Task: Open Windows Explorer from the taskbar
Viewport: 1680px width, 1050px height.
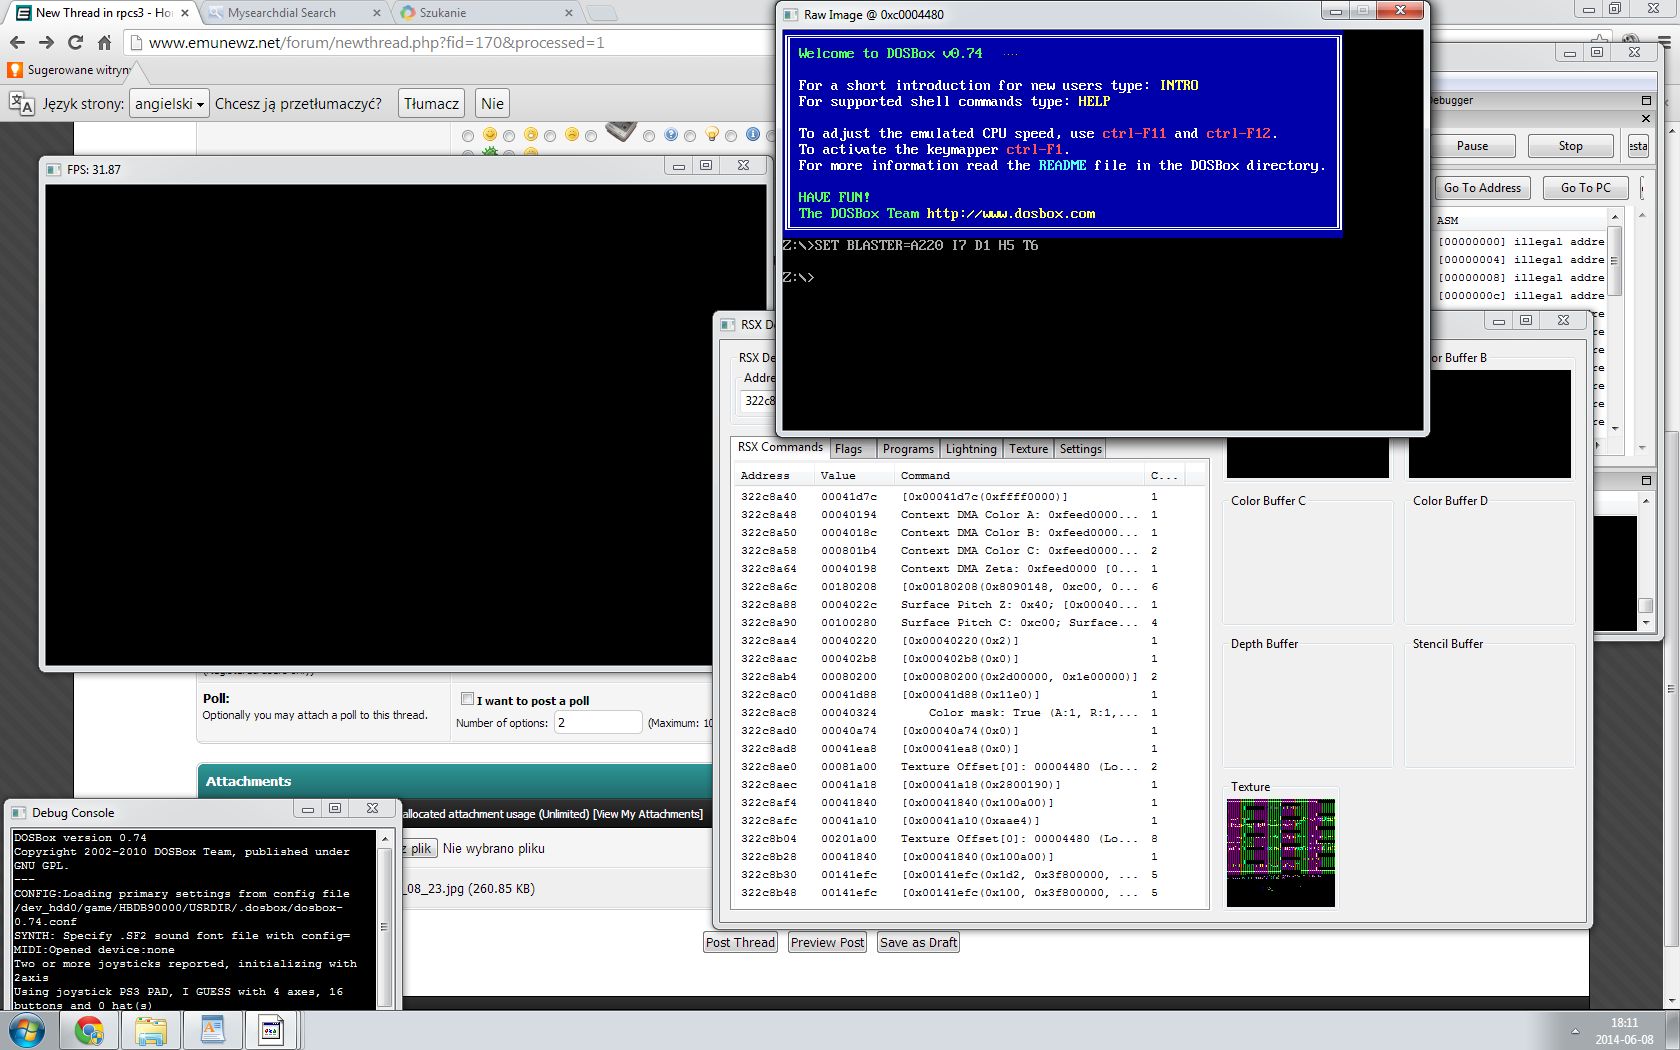Action: tap(151, 1030)
